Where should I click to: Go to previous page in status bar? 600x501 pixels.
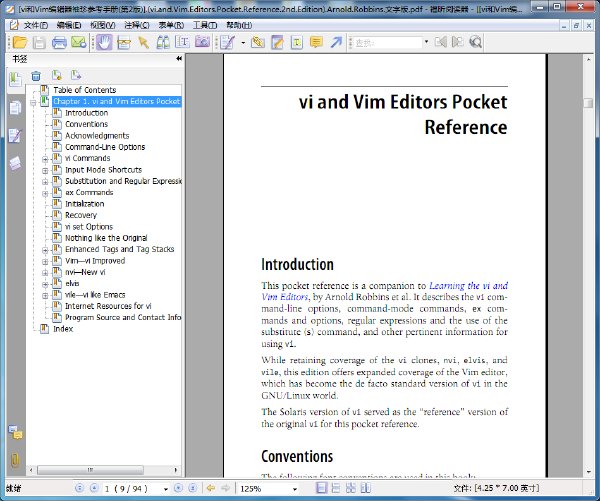coord(94,488)
